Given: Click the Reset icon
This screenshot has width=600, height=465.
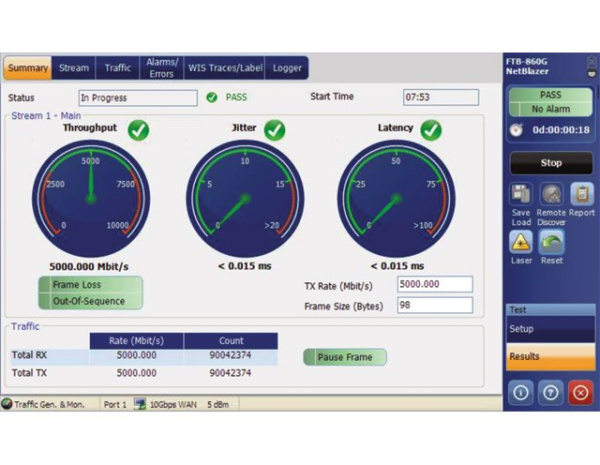Looking at the screenshot, I should pyautogui.click(x=551, y=242).
